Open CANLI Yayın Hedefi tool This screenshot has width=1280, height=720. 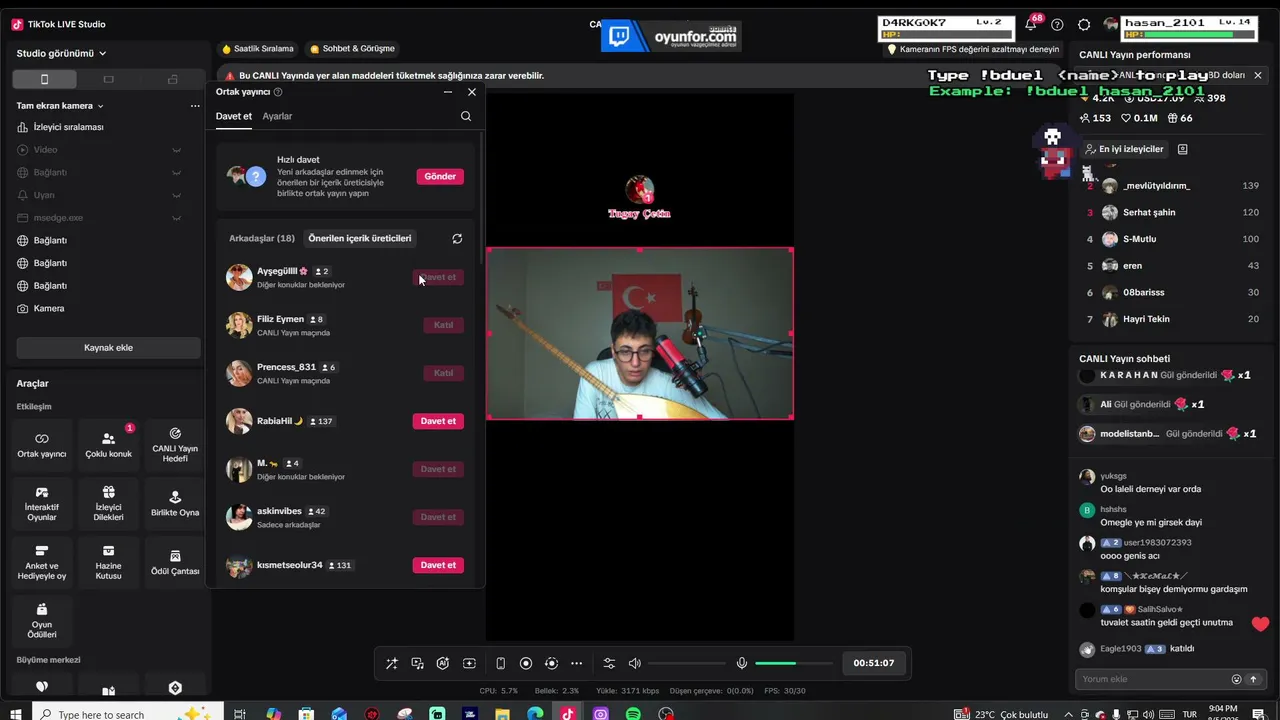175,445
